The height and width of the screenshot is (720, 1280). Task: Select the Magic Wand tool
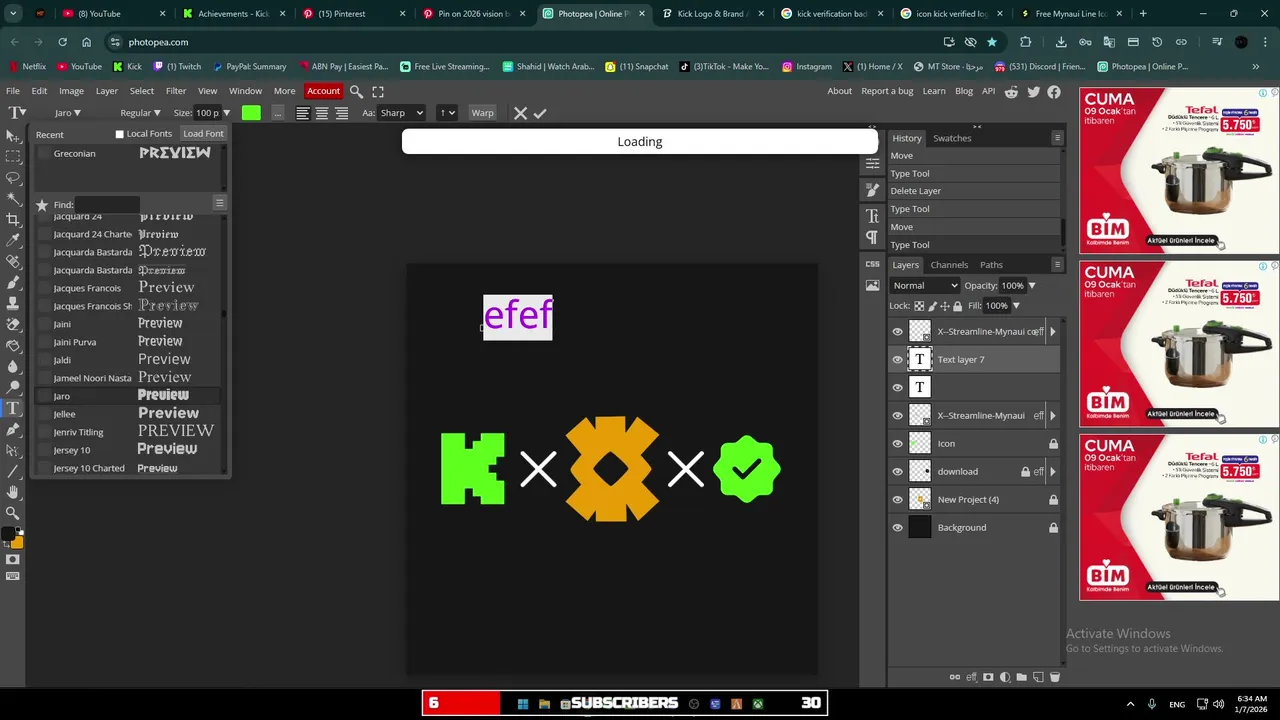tap(13, 198)
